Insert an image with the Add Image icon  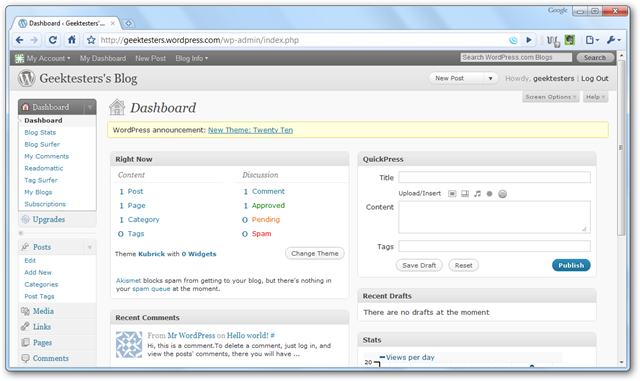(452, 194)
